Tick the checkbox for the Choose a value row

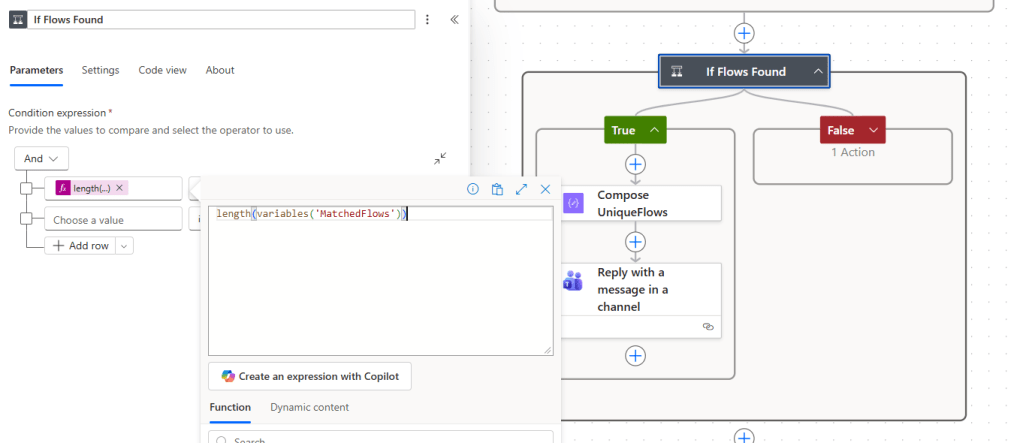pos(27,219)
